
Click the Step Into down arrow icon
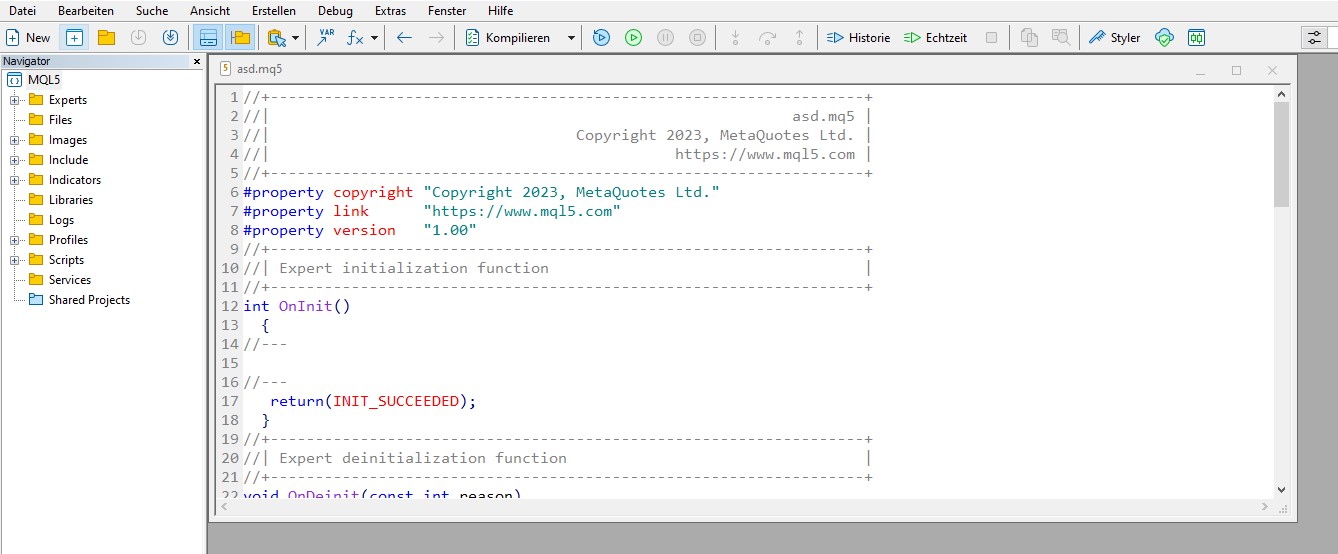[735, 37]
